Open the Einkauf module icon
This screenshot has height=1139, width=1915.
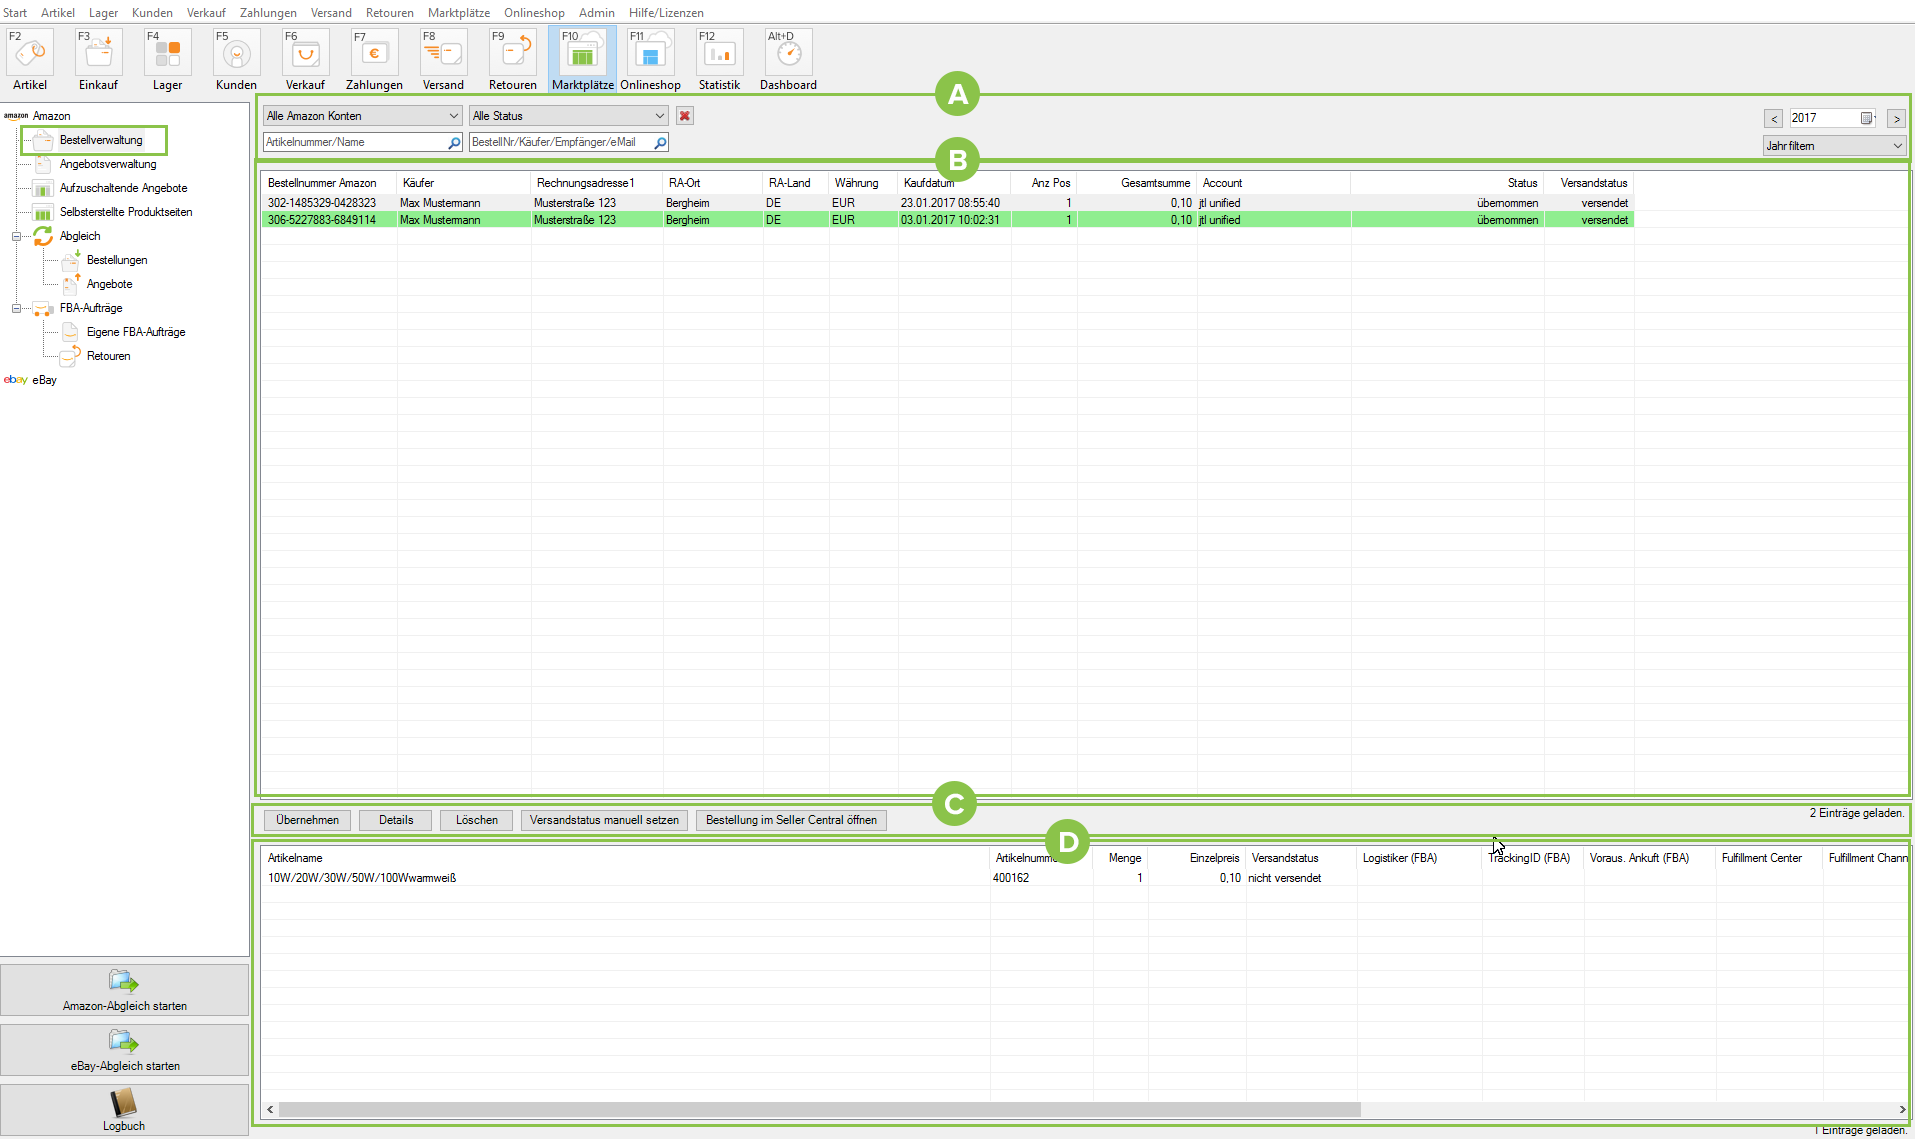click(x=98, y=60)
